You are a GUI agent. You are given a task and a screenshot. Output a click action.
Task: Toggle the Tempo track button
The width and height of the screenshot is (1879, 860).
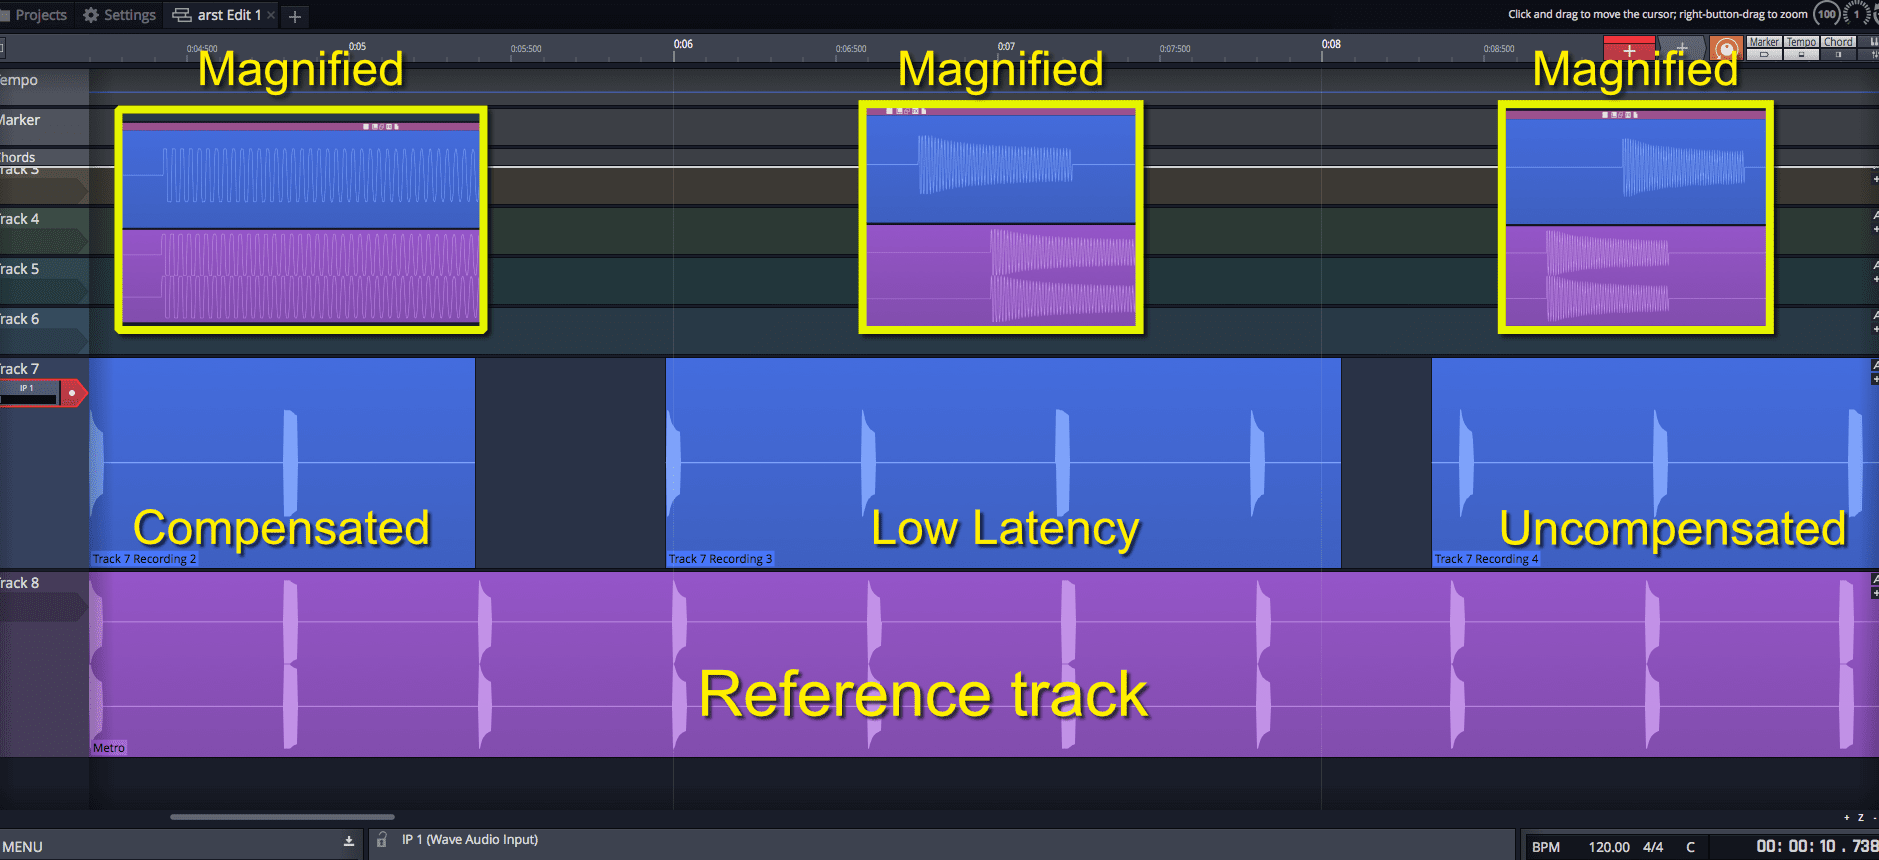[x=1801, y=42]
